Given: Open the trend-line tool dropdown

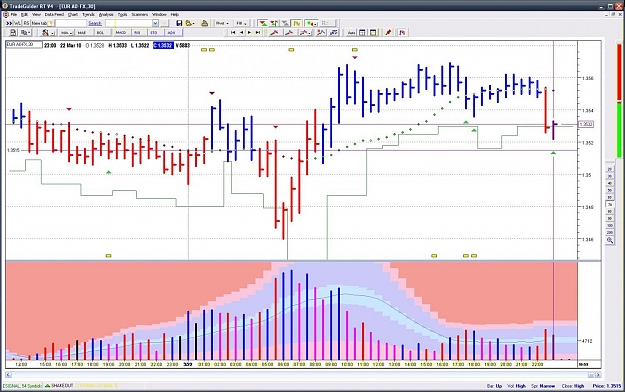Looking at the screenshot, I should click(306, 32).
